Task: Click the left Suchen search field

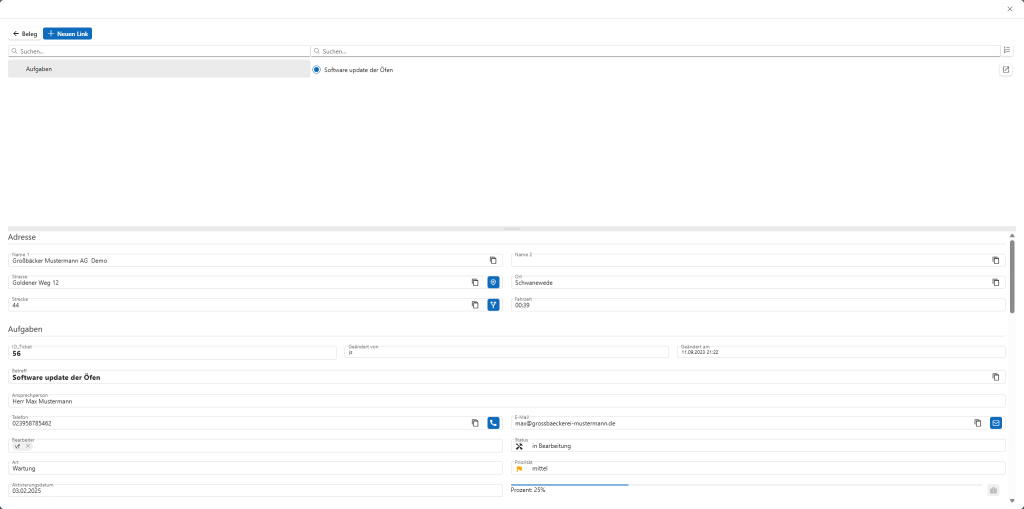Action: [x=160, y=50]
